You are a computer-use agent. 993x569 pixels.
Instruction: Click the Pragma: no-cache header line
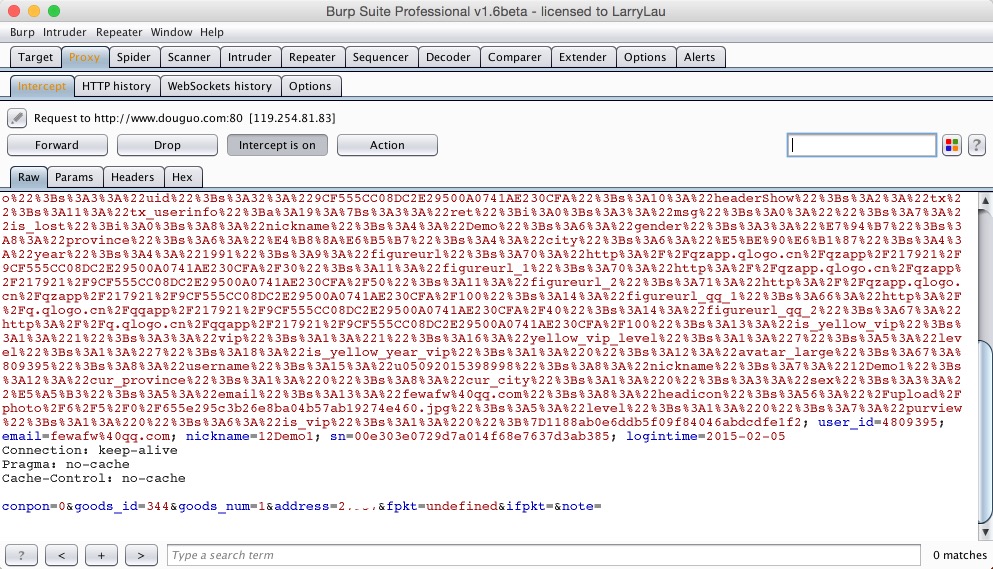point(65,464)
